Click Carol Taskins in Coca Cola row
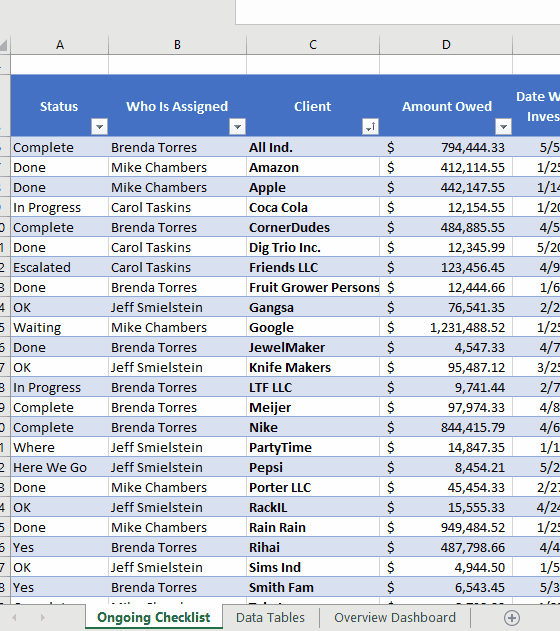Viewport: 560px width, 631px height. click(177, 207)
